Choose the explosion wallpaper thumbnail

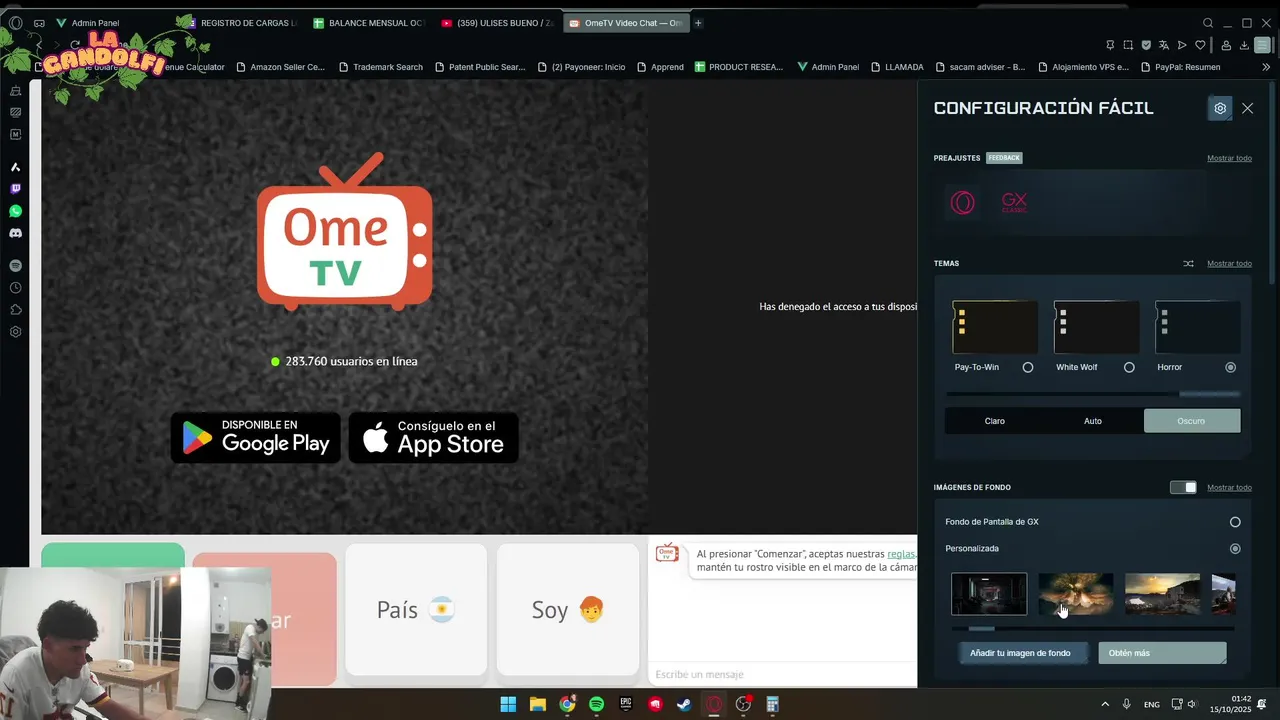click(x=1076, y=594)
